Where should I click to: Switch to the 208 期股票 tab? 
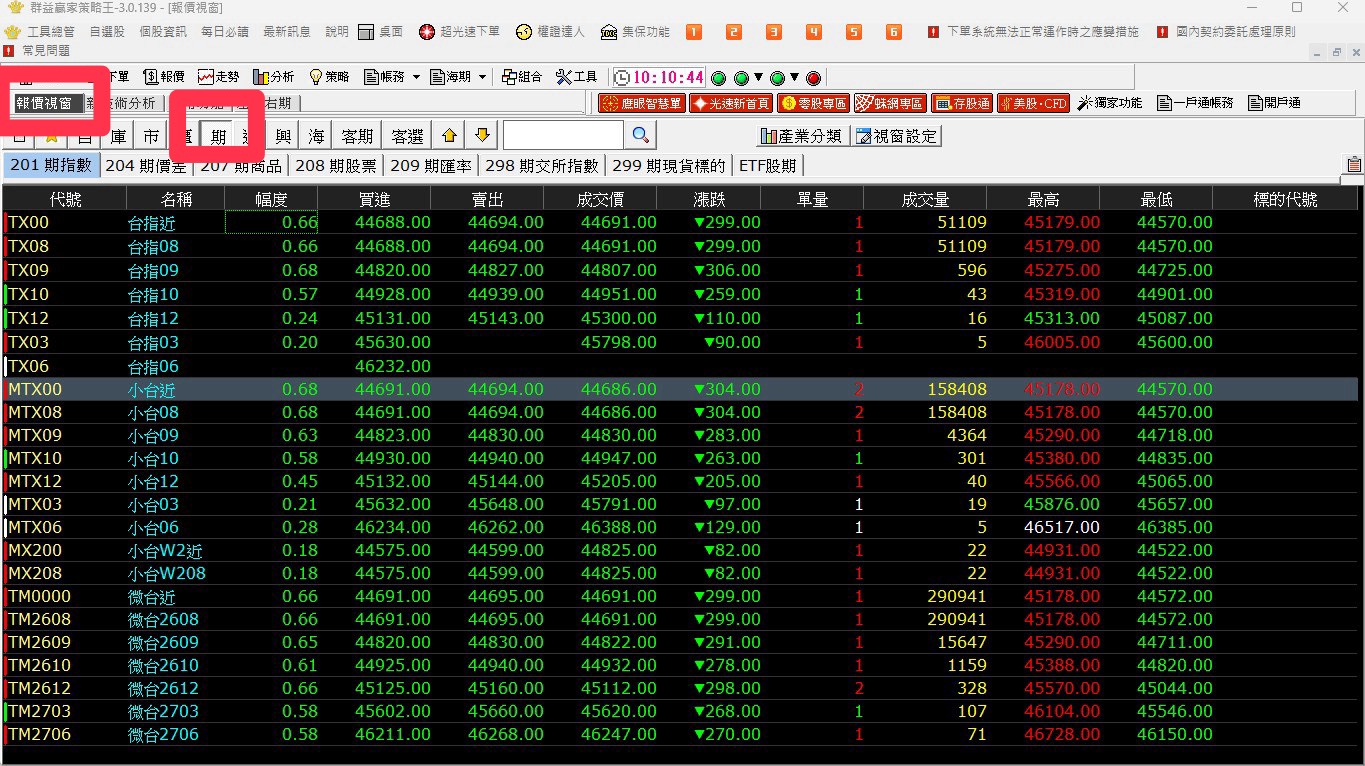[336, 166]
